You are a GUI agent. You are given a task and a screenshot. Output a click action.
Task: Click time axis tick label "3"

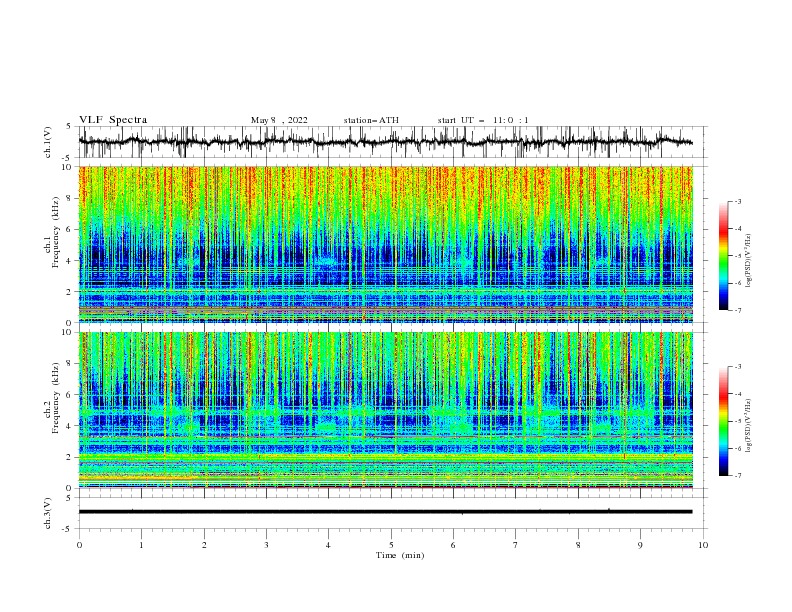click(x=266, y=545)
